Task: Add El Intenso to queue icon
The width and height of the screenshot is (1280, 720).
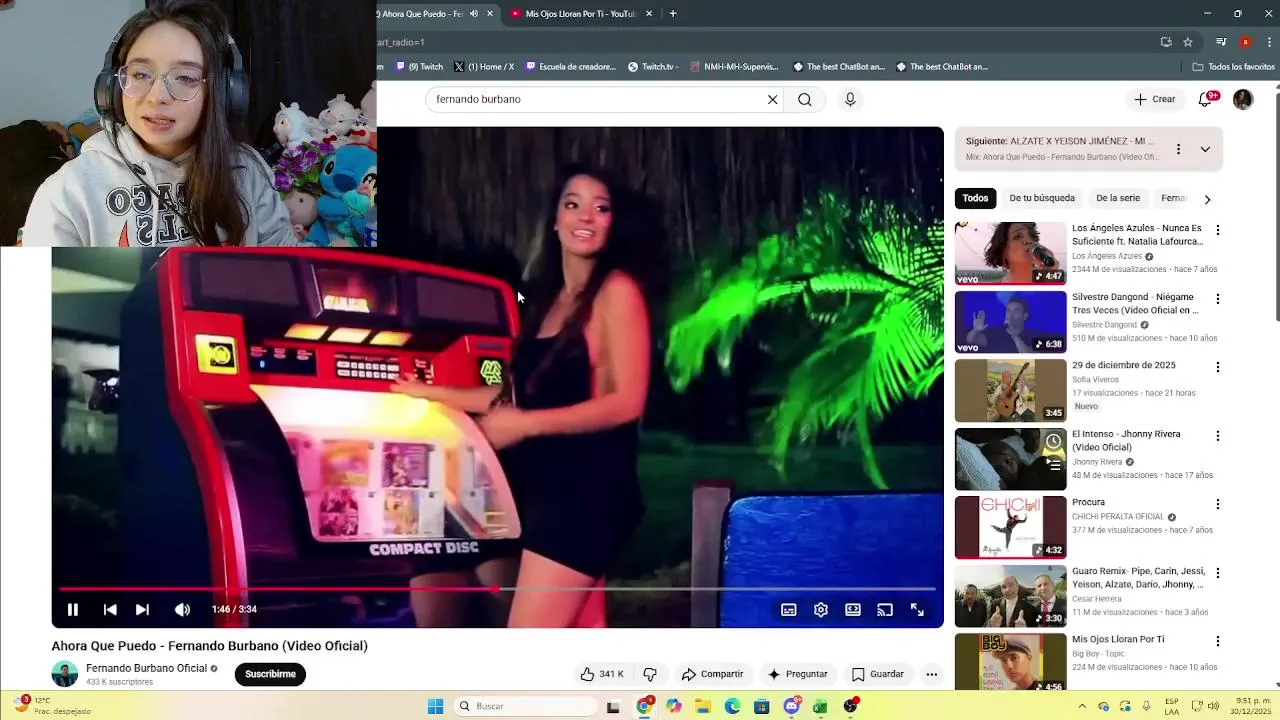Action: 1054,463
